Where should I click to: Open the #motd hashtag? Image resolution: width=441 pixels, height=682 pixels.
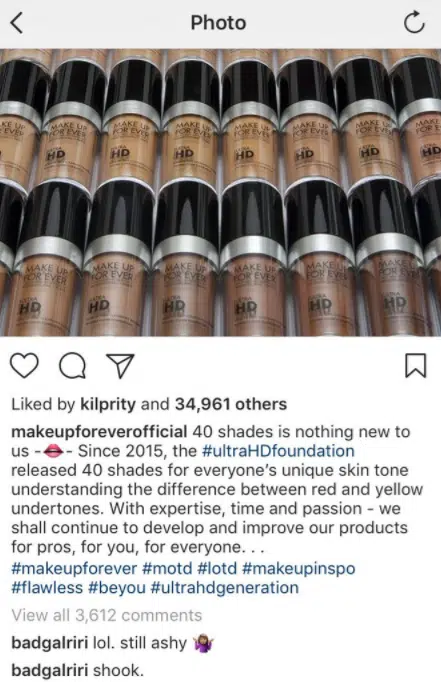tap(167, 568)
